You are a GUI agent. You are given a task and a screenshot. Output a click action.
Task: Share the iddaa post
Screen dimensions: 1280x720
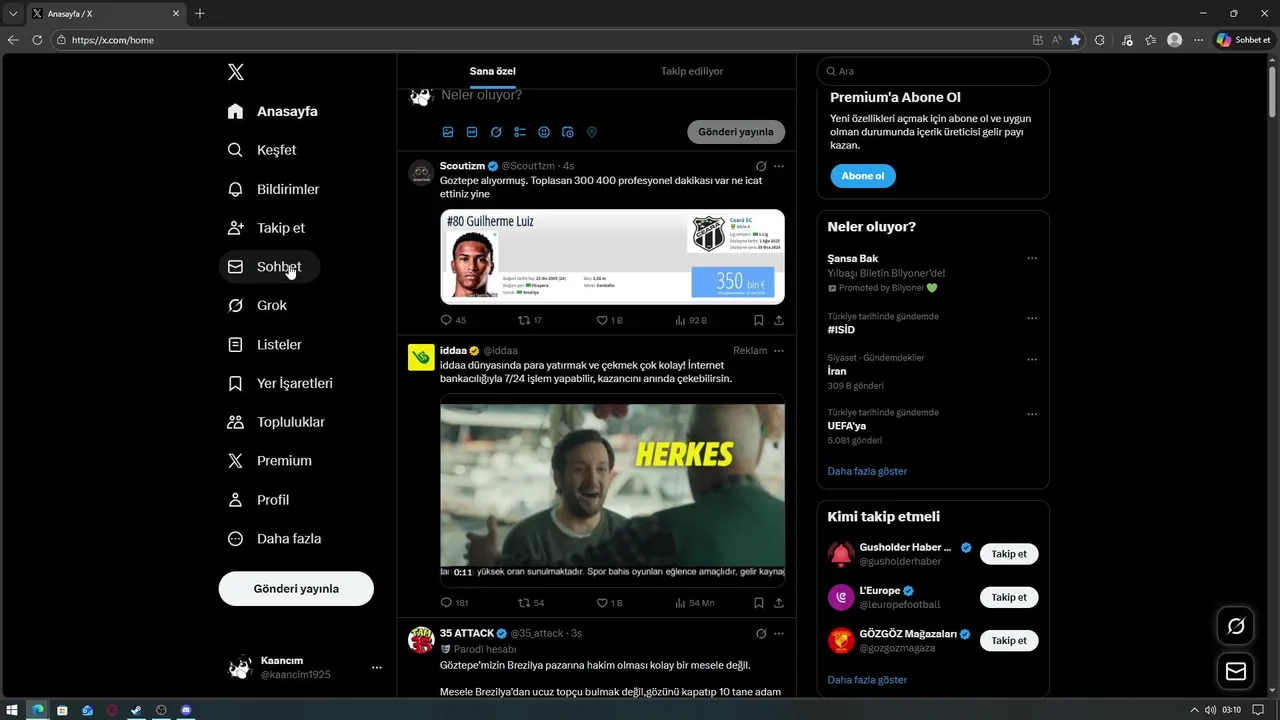coord(779,603)
